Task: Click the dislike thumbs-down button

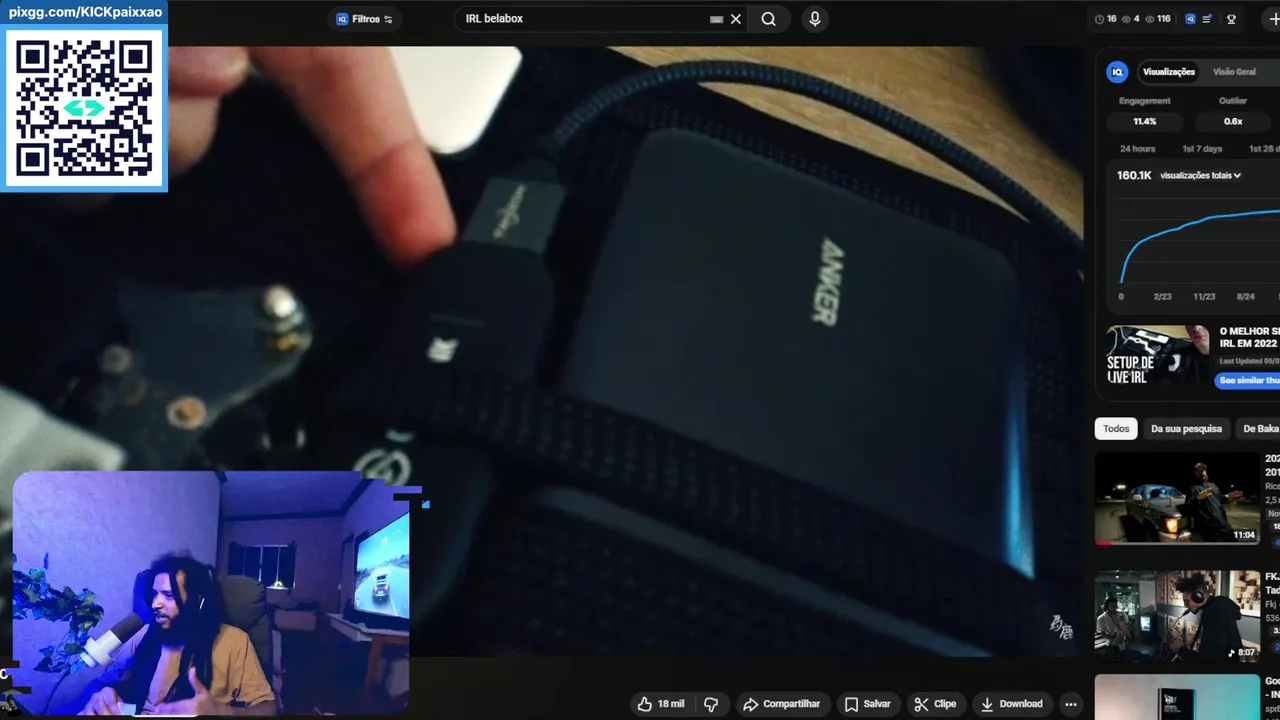Action: click(x=711, y=704)
